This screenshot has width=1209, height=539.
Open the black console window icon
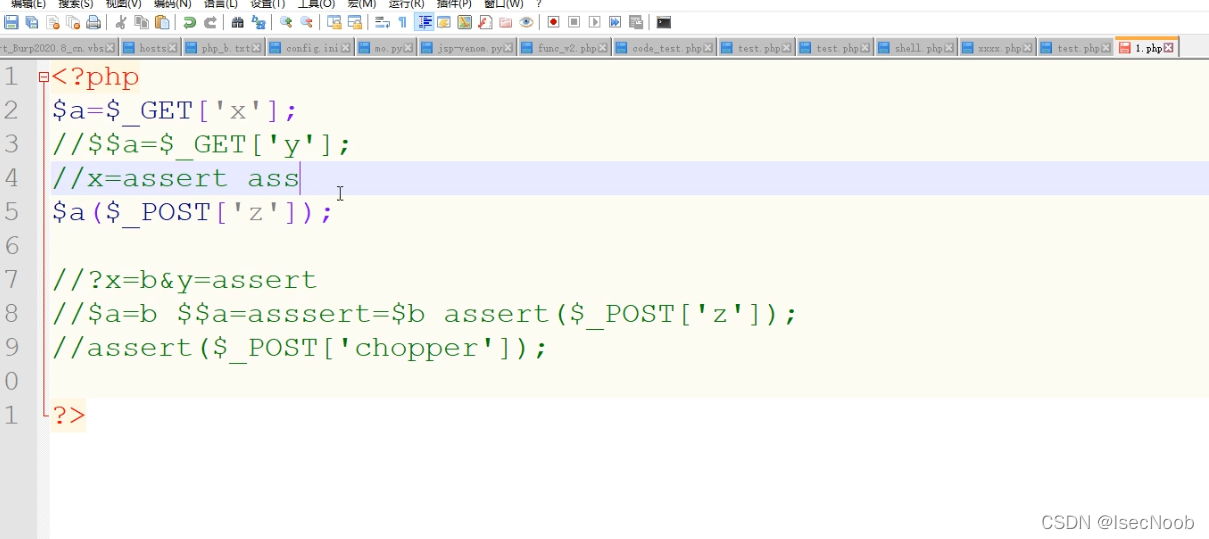click(x=663, y=22)
